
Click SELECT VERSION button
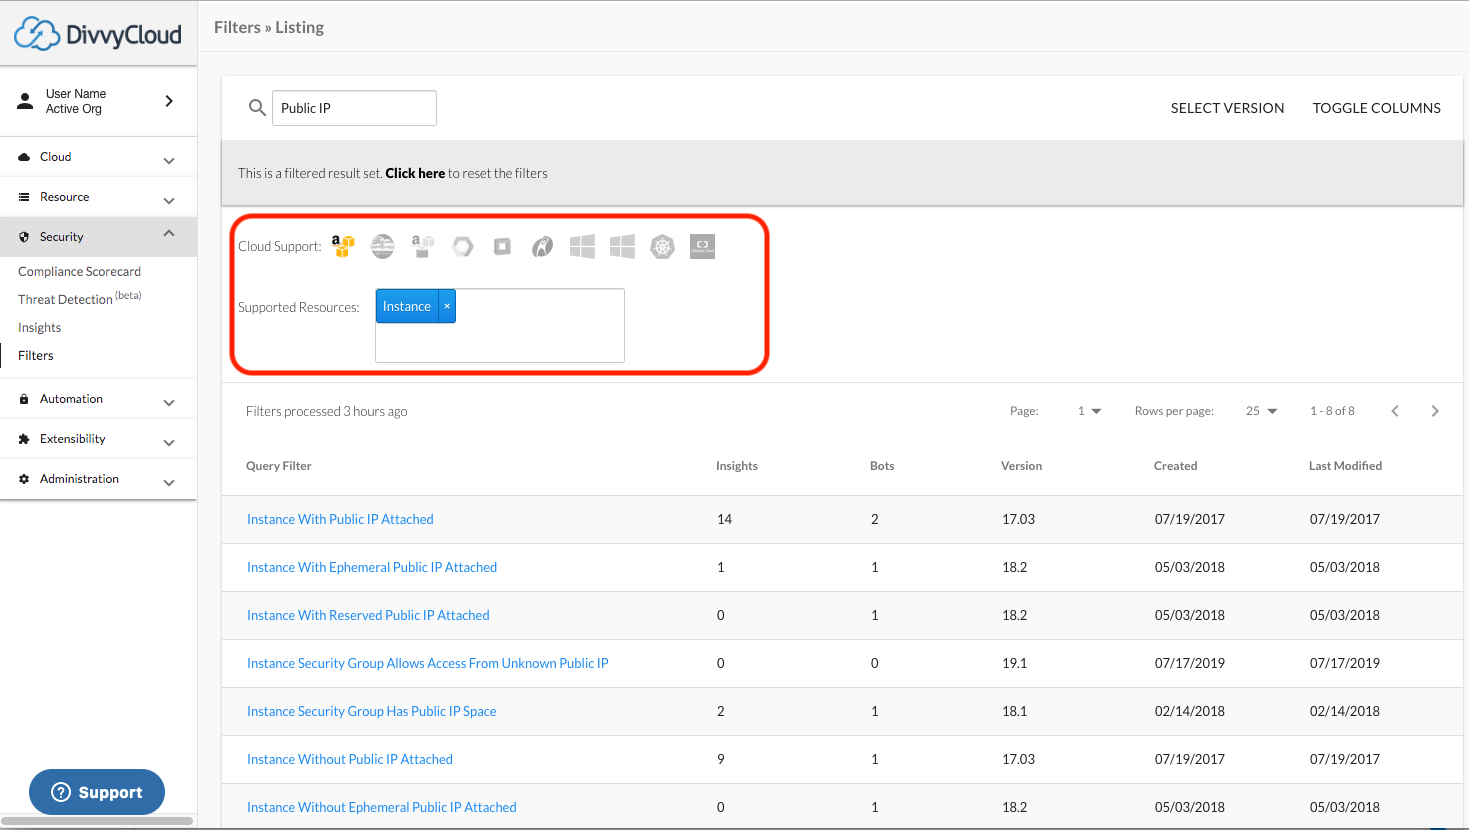(1227, 108)
